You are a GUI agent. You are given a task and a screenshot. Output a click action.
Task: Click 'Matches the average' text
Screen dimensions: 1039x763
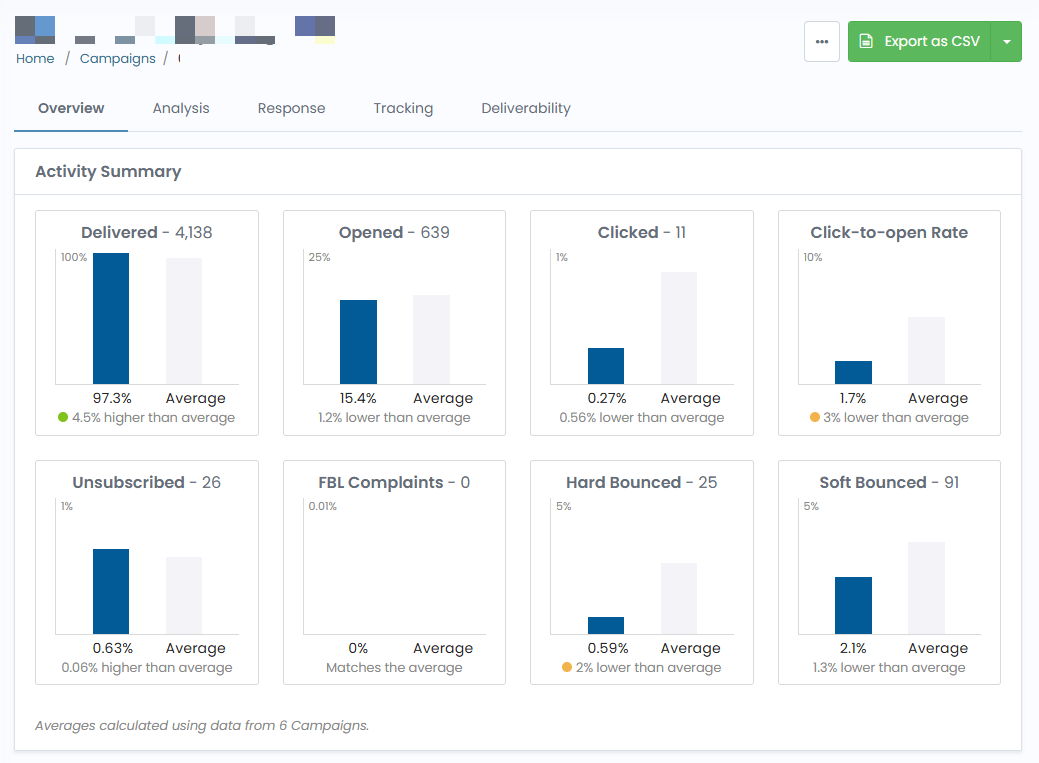point(394,668)
